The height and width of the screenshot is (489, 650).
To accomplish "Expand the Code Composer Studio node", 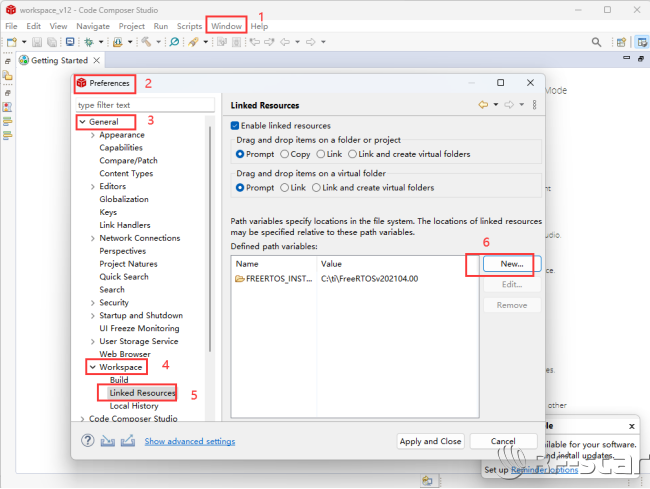I will point(82,419).
